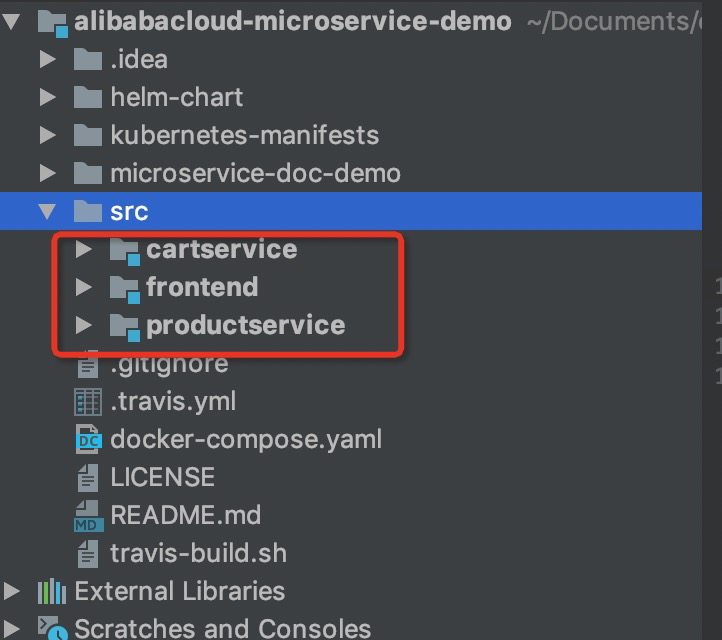Screen dimensions: 722x640
Task: Click the README.md markdown file icon
Action: [x=89, y=515]
